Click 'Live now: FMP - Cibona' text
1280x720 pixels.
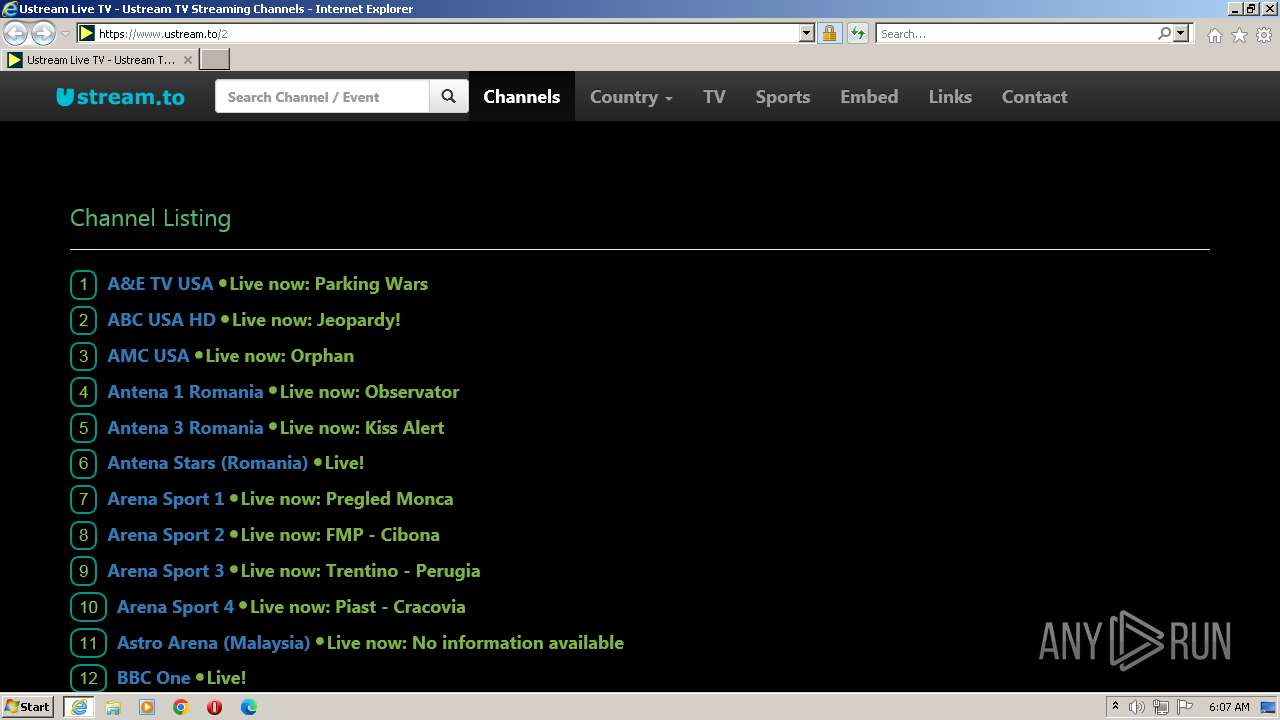tap(340, 535)
